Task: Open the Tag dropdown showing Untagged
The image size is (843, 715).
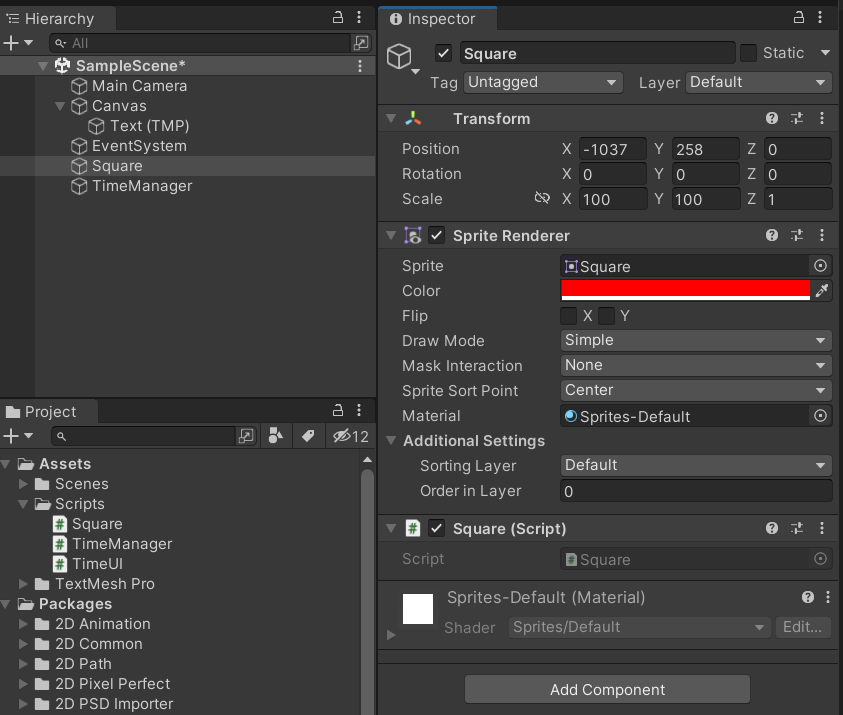Action: coord(542,83)
